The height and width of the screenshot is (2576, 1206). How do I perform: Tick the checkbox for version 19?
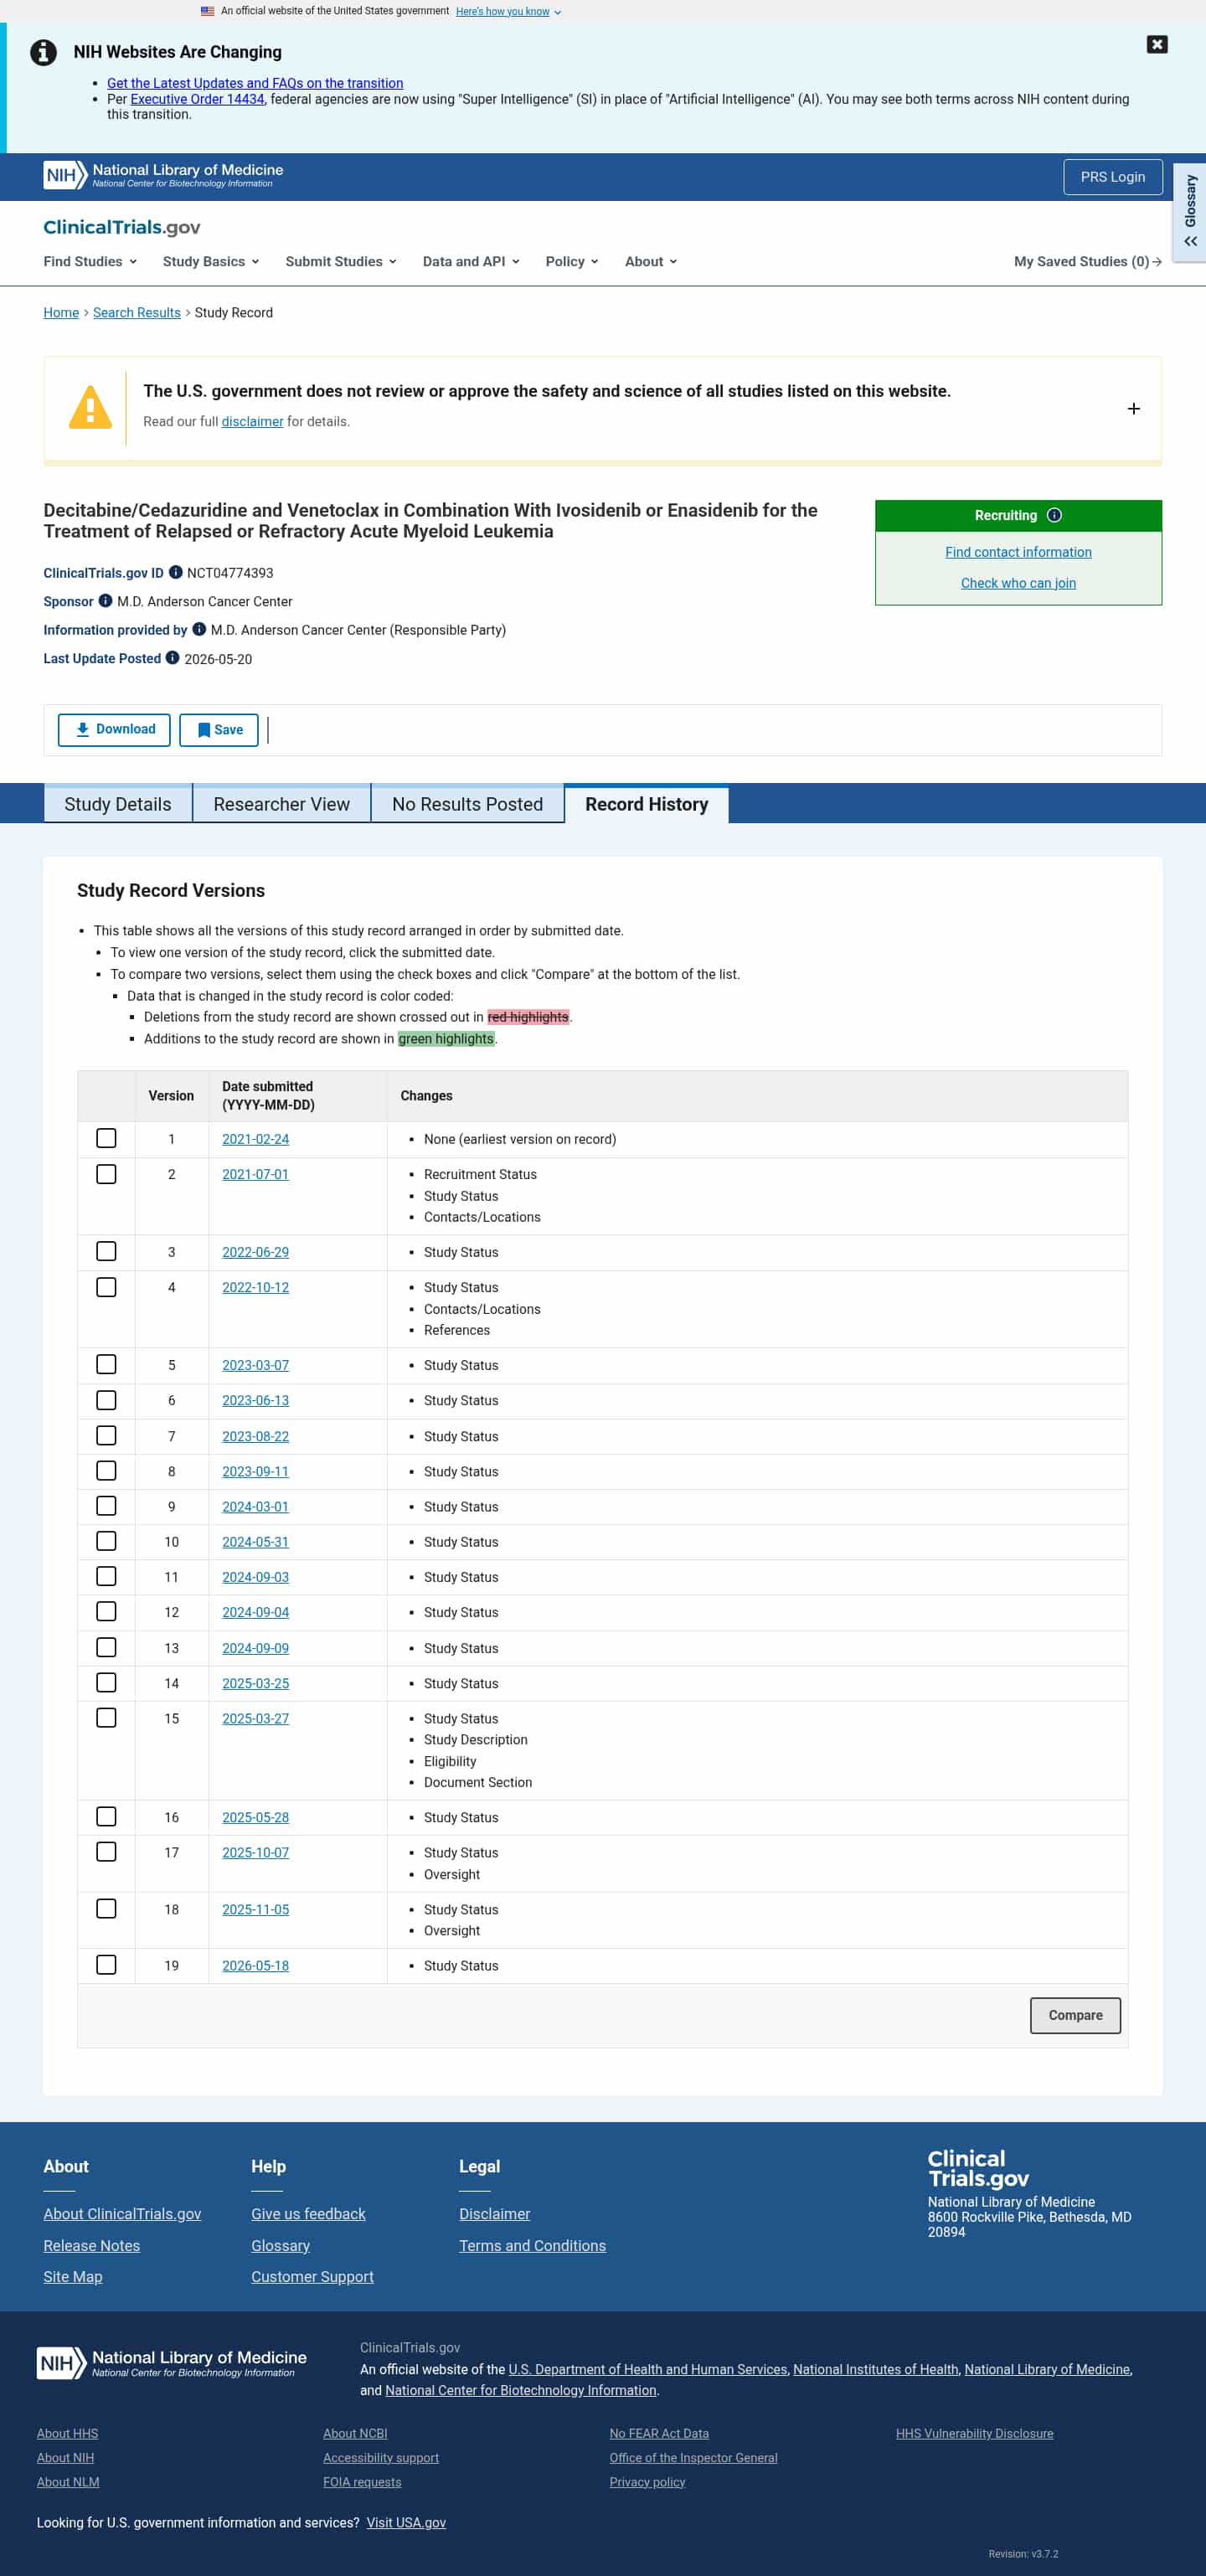[x=106, y=1964]
